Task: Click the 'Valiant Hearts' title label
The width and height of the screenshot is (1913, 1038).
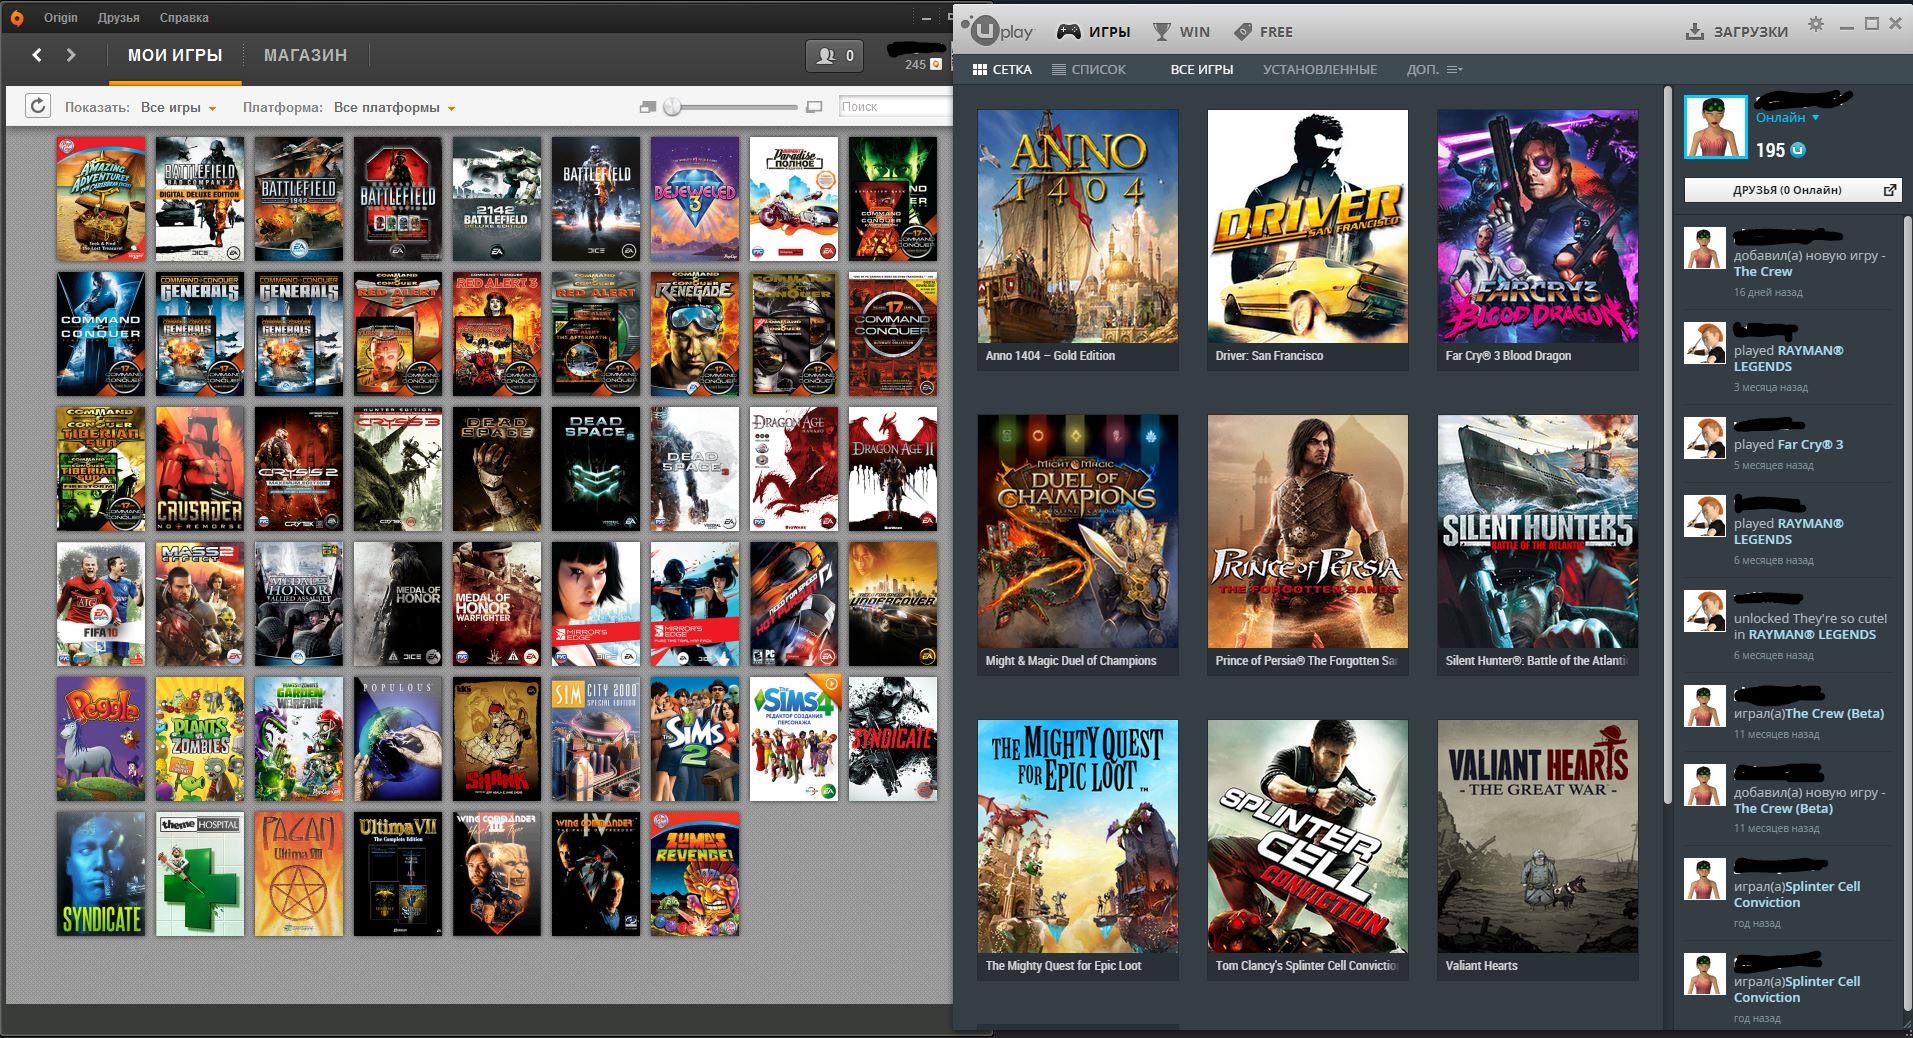Action: (x=1481, y=966)
